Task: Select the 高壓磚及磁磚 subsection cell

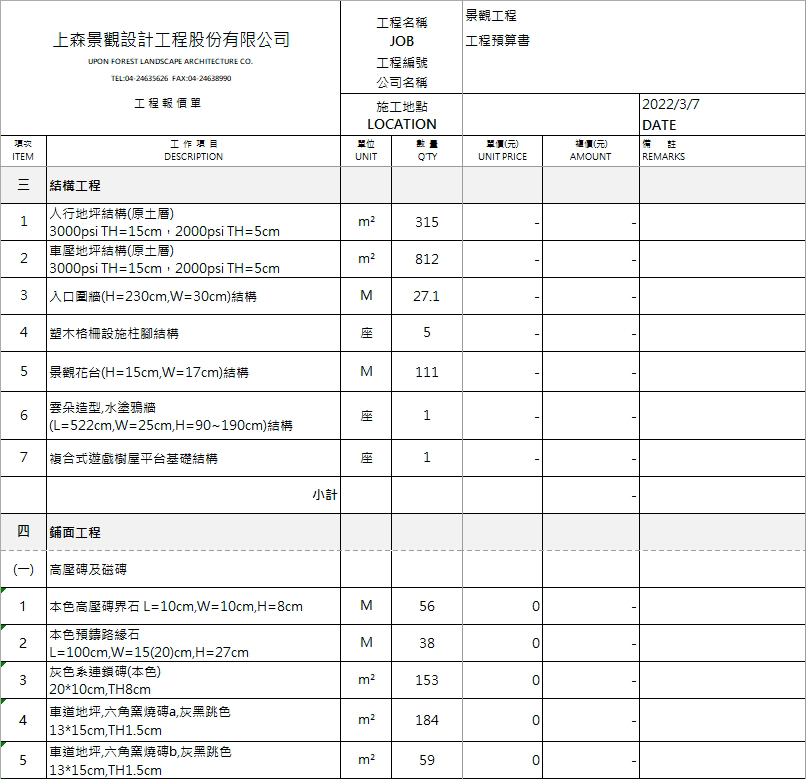Action: click(193, 569)
